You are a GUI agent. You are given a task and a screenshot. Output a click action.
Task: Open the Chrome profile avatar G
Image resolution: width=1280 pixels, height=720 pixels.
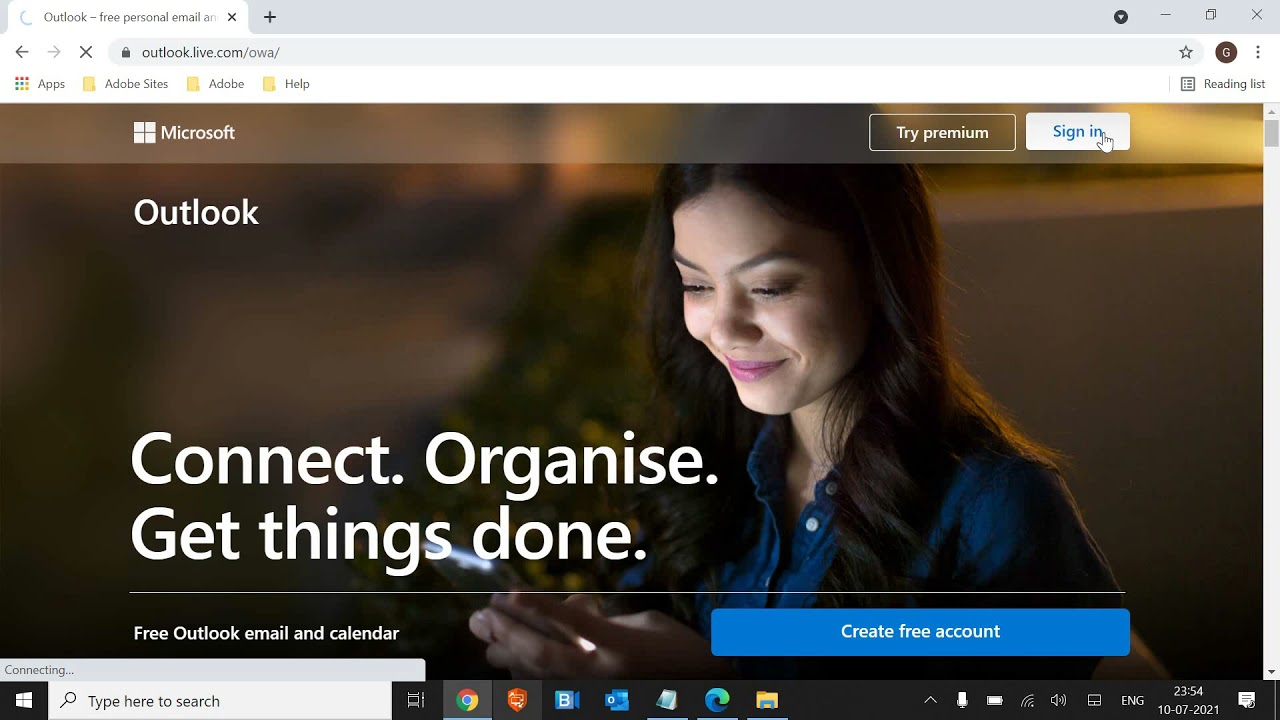click(x=1226, y=52)
